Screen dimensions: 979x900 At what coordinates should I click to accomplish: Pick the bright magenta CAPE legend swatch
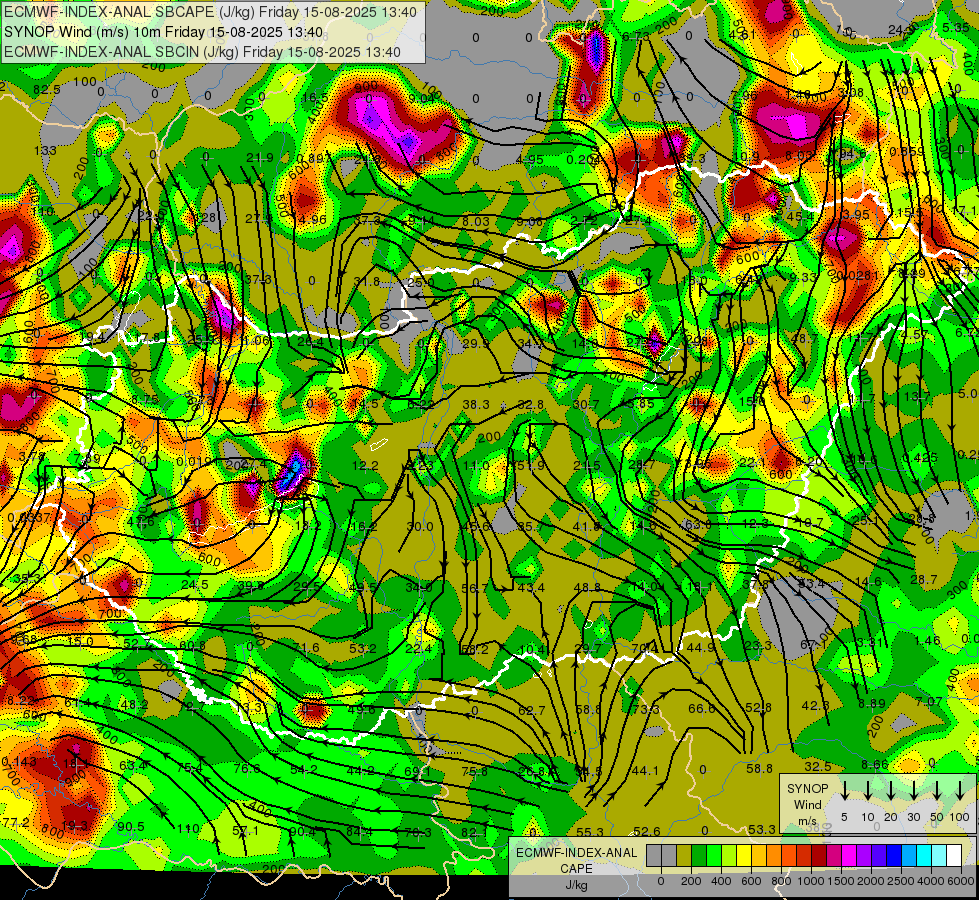point(849,856)
